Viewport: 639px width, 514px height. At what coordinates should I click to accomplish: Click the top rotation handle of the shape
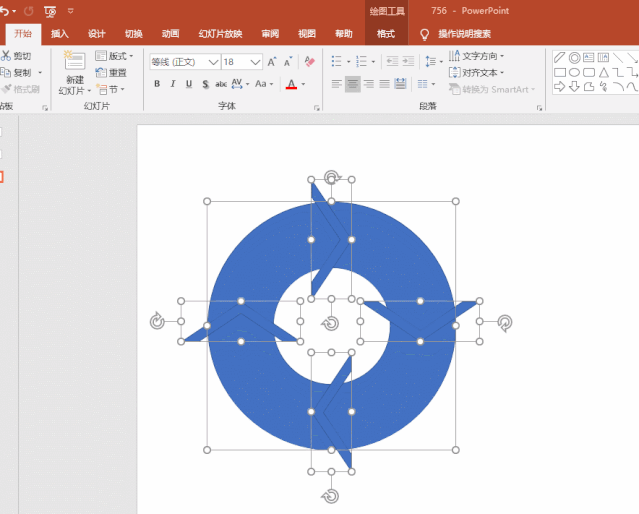332,177
